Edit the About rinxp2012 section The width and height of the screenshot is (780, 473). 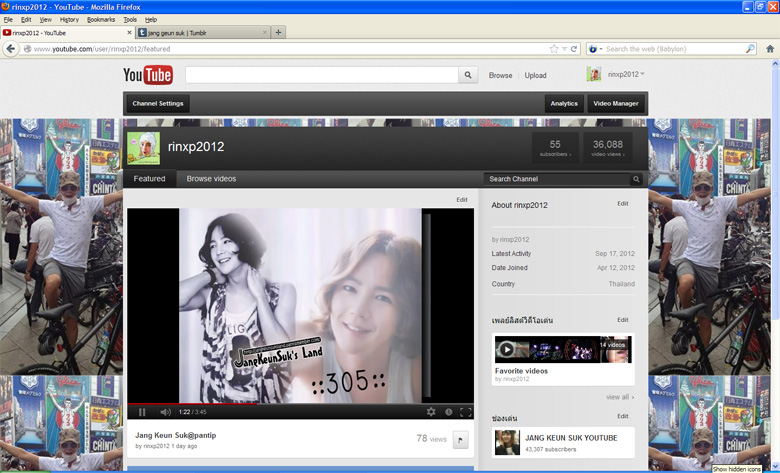(623, 203)
